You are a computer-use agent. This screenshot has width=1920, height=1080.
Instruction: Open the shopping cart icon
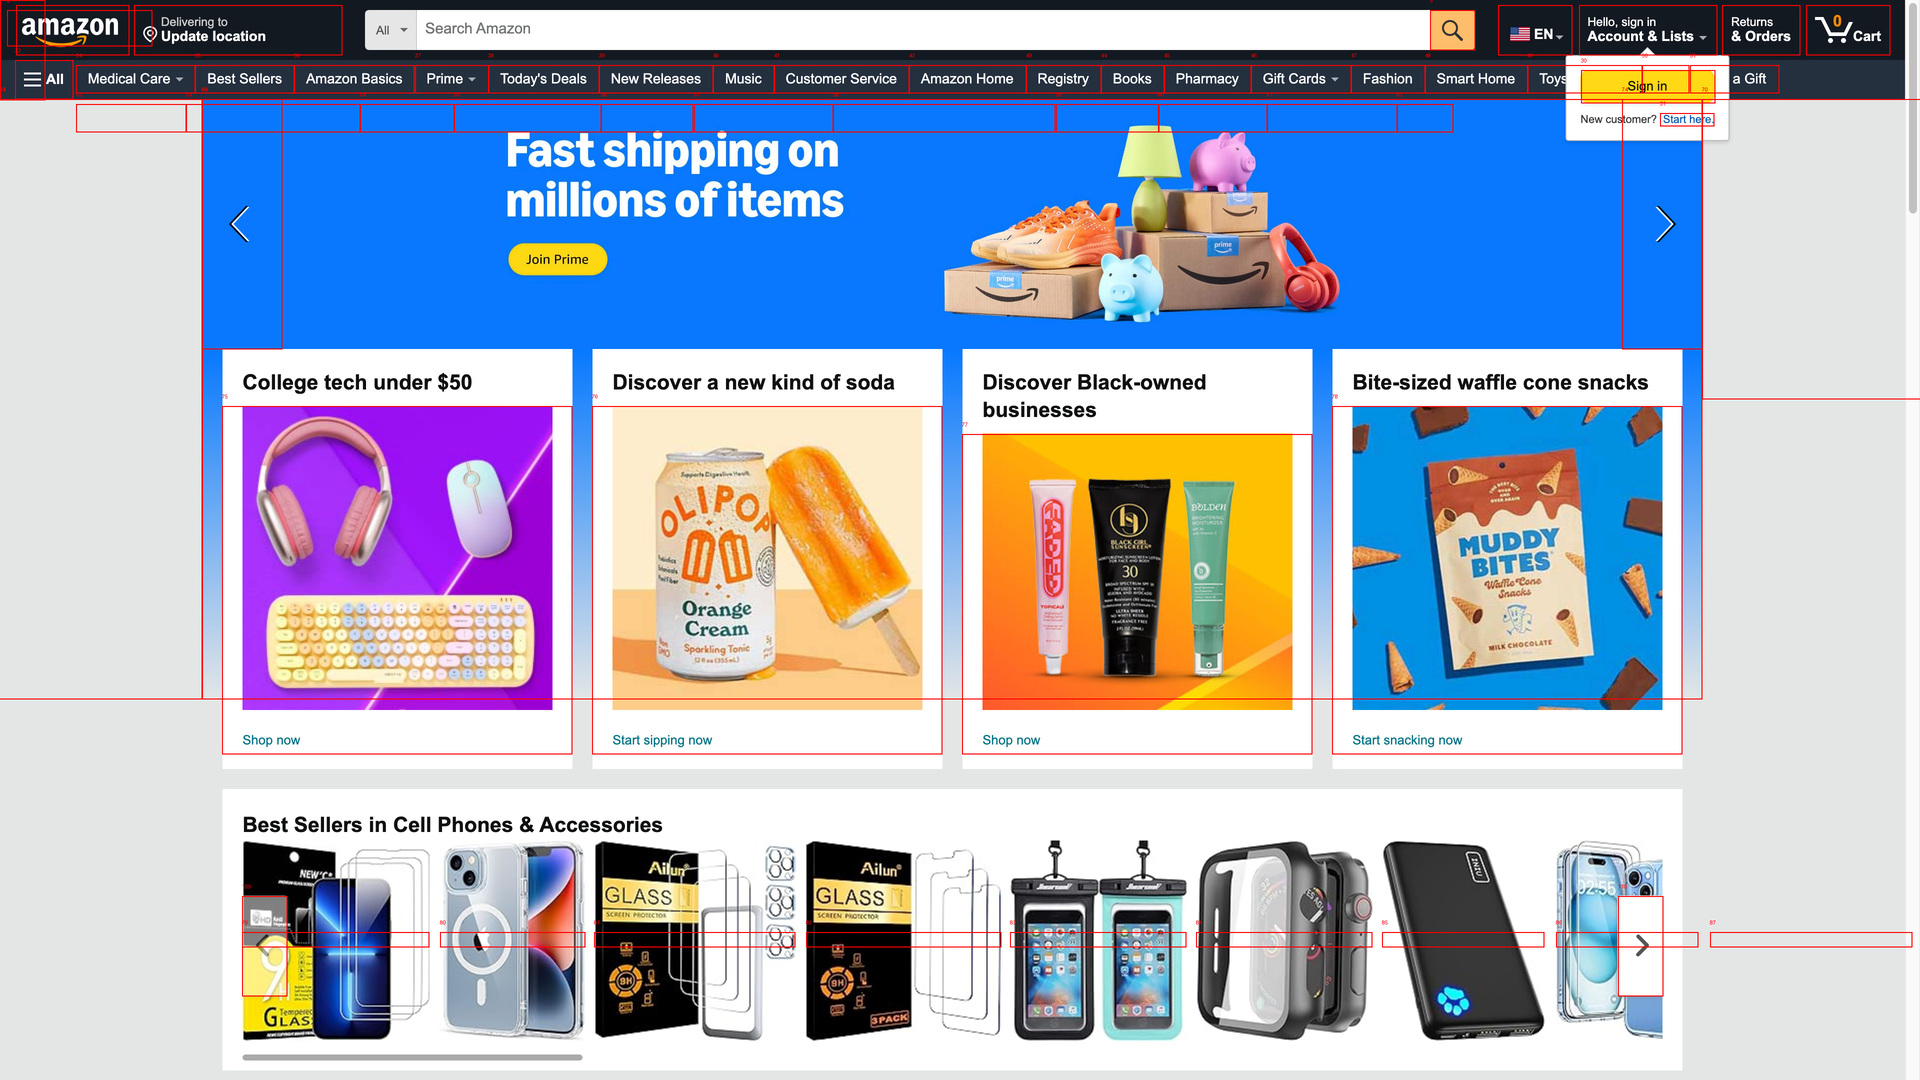pos(1848,30)
